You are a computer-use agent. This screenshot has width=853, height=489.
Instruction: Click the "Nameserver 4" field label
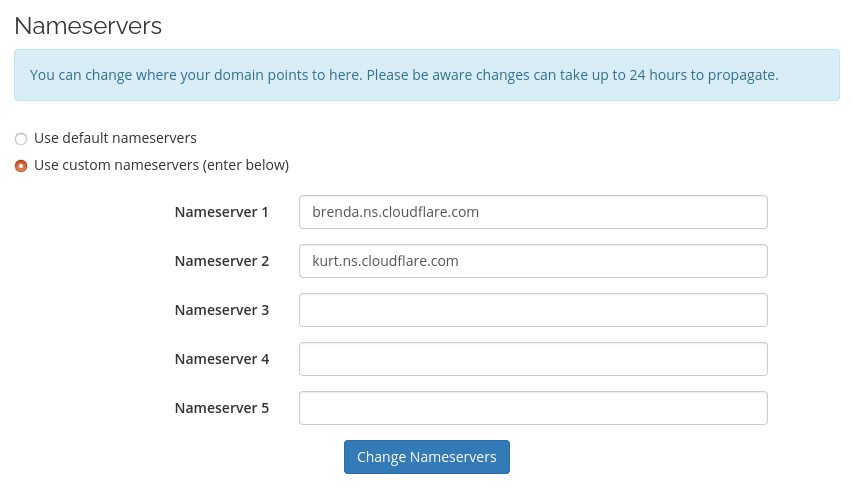coord(221,359)
